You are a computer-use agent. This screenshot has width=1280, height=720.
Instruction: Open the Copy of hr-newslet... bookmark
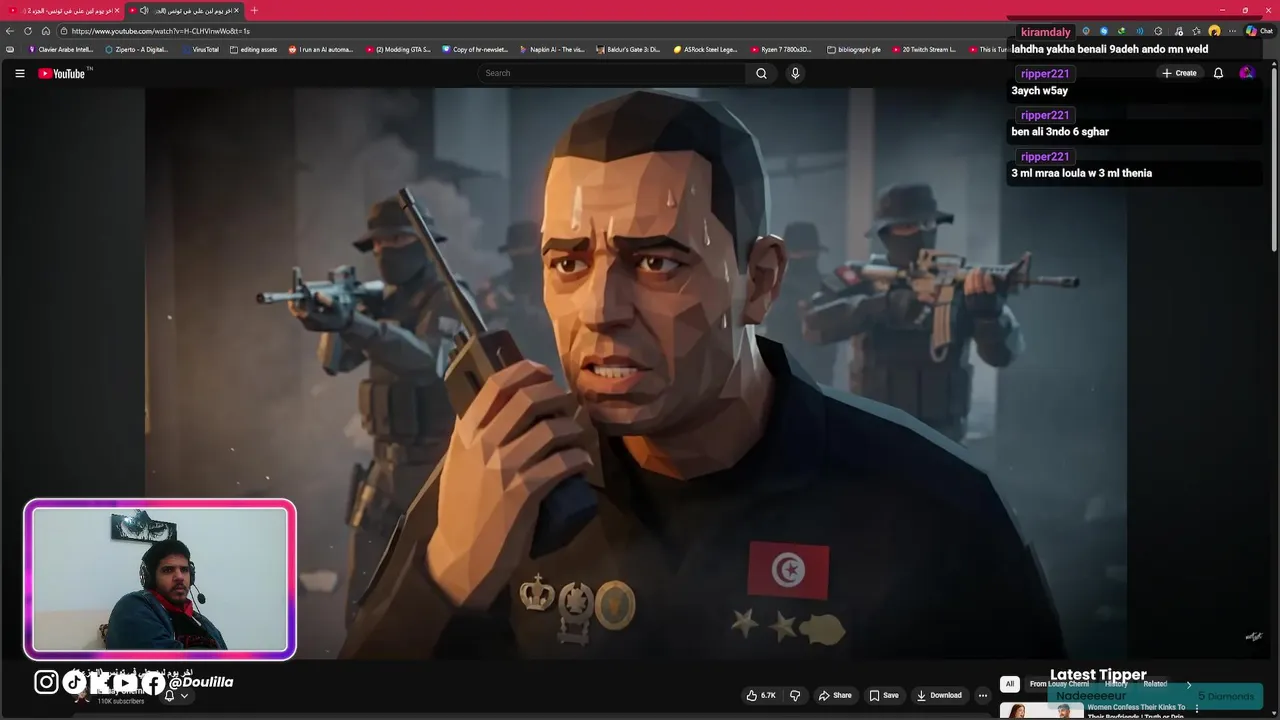475,49
